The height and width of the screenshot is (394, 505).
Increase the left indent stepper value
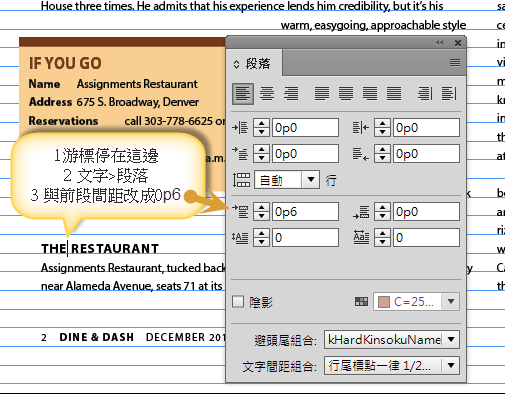pos(261,123)
